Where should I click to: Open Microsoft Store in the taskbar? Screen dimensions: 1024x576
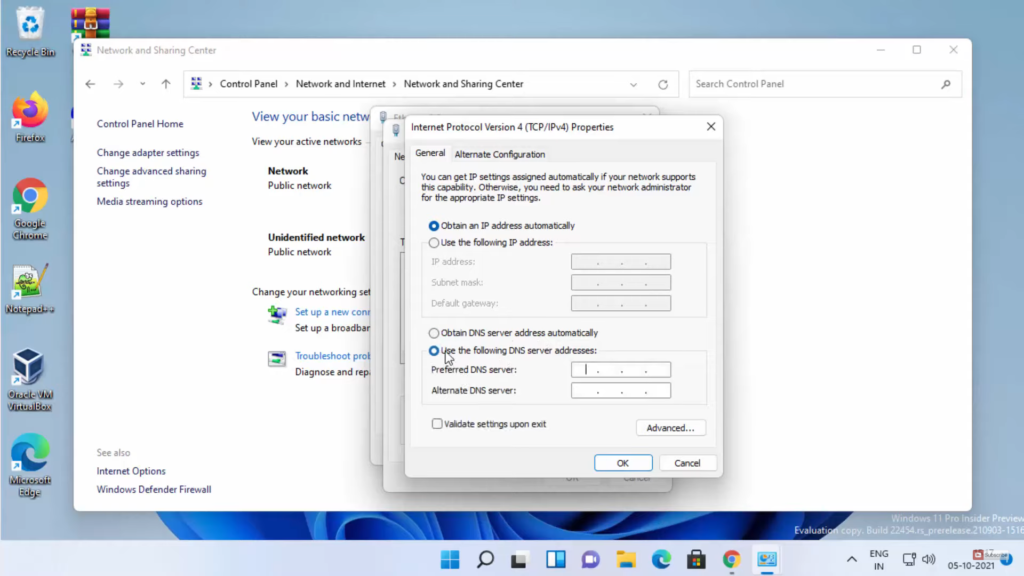696,559
